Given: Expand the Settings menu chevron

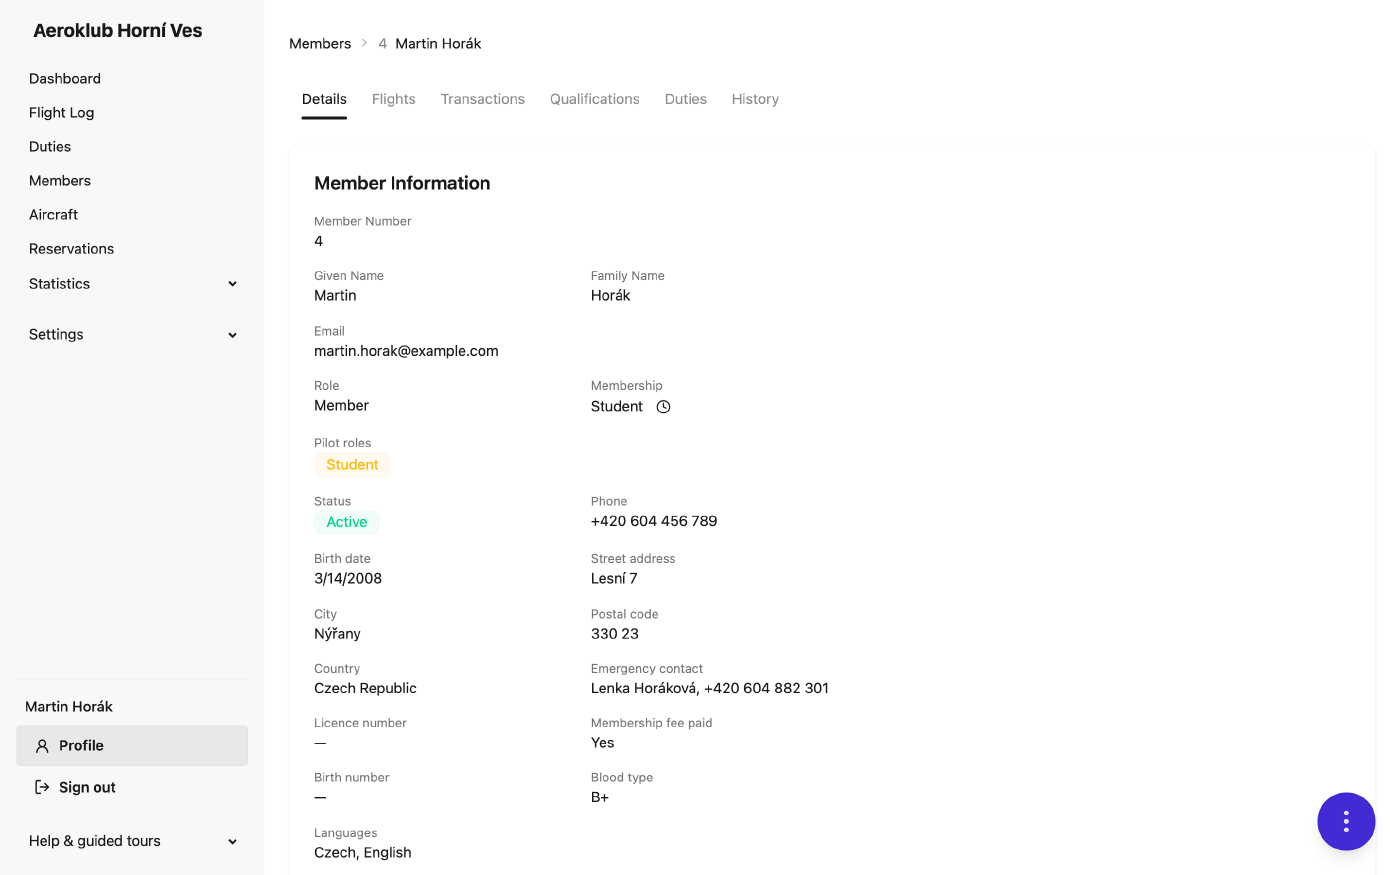Looking at the screenshot, I should 233,335.
